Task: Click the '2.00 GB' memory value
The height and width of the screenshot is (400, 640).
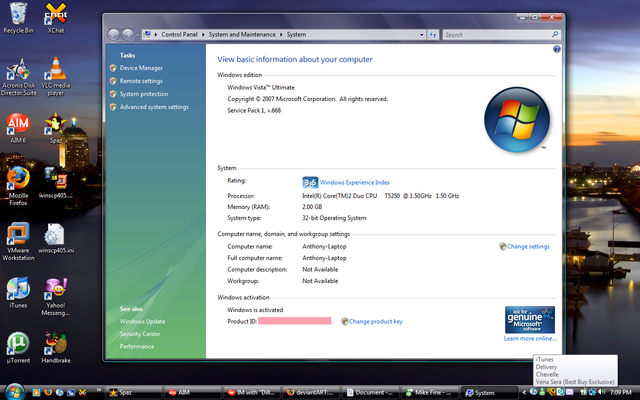Action: pyautogui.click(x=312, y=207)
